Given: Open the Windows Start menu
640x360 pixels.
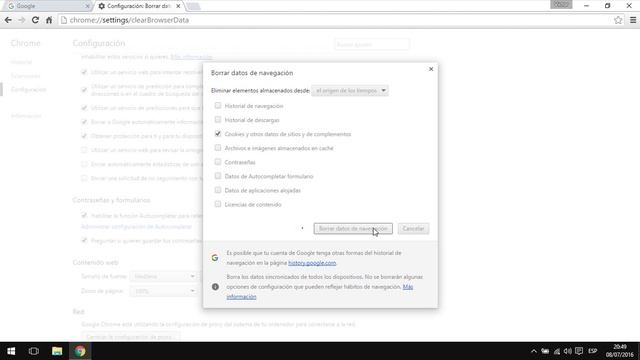Looking at the screenshot, I should (x=11, y=351).
